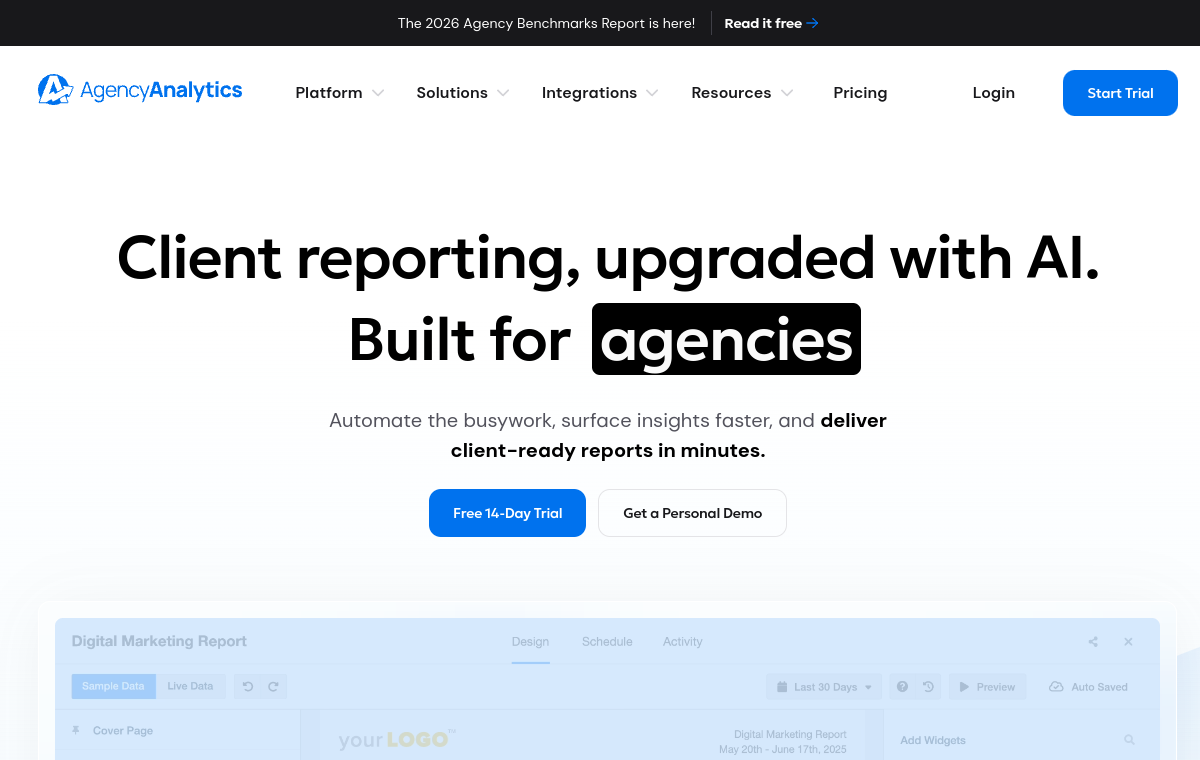The image size is (1200, 760).
Task: Open the Last 30 Days date dropdown
Action: click(x=824, y=687)
